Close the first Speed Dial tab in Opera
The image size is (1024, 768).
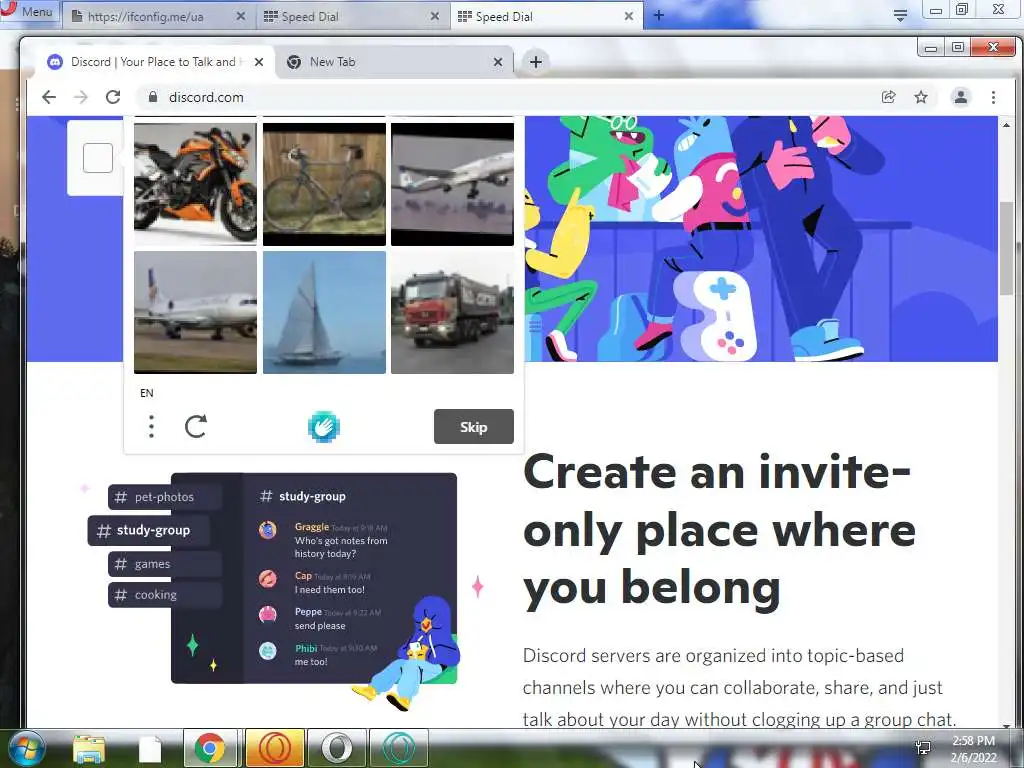tap(434, 16)
